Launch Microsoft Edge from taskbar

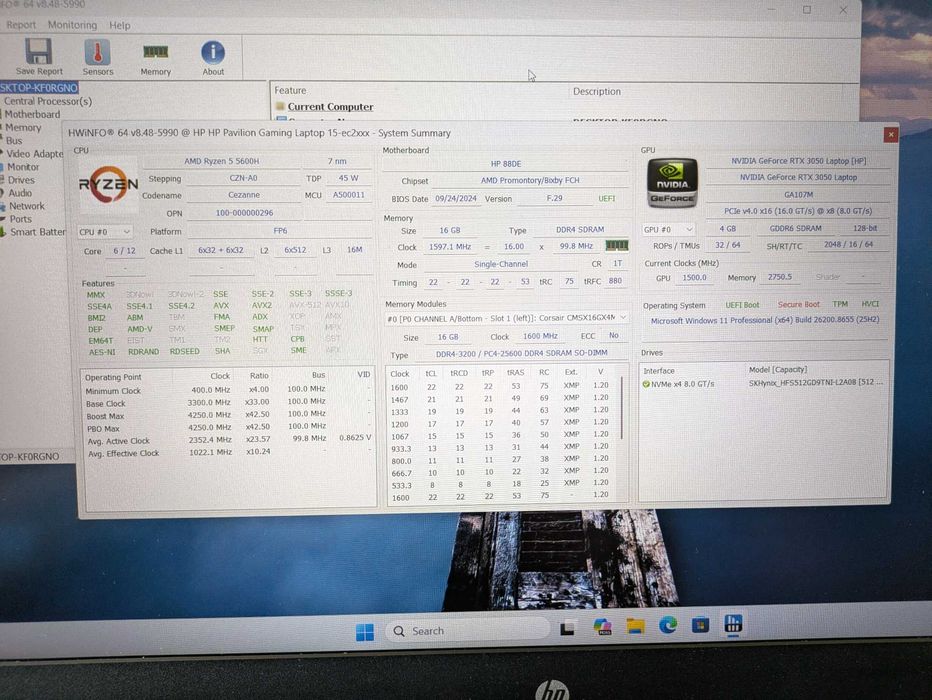(668, 625)
